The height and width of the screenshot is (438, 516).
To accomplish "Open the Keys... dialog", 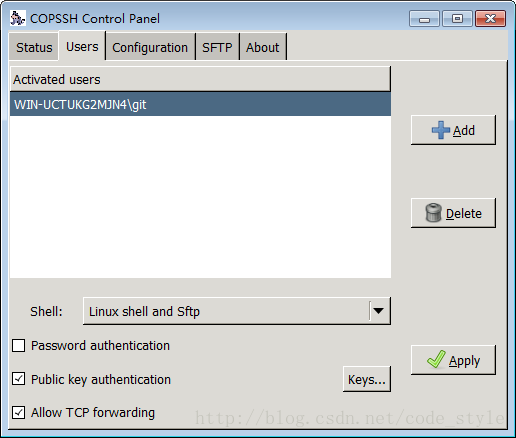I will pos(367,379).
